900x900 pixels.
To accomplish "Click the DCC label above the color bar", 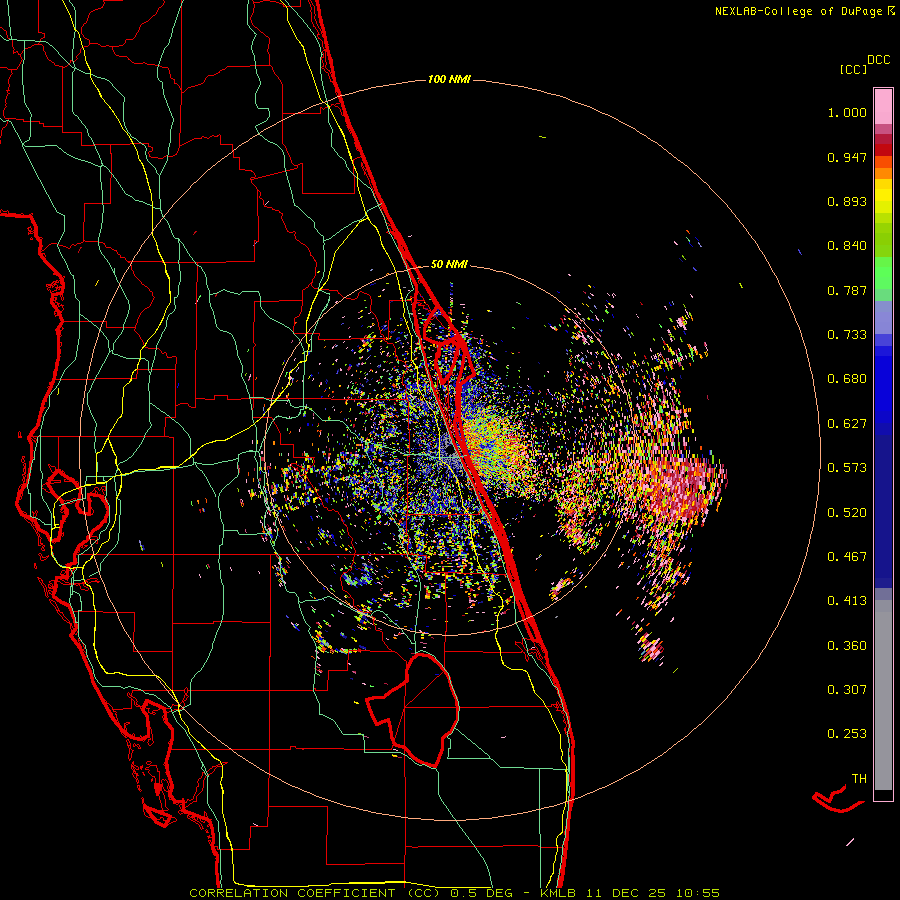I will (x=879, y=60).
